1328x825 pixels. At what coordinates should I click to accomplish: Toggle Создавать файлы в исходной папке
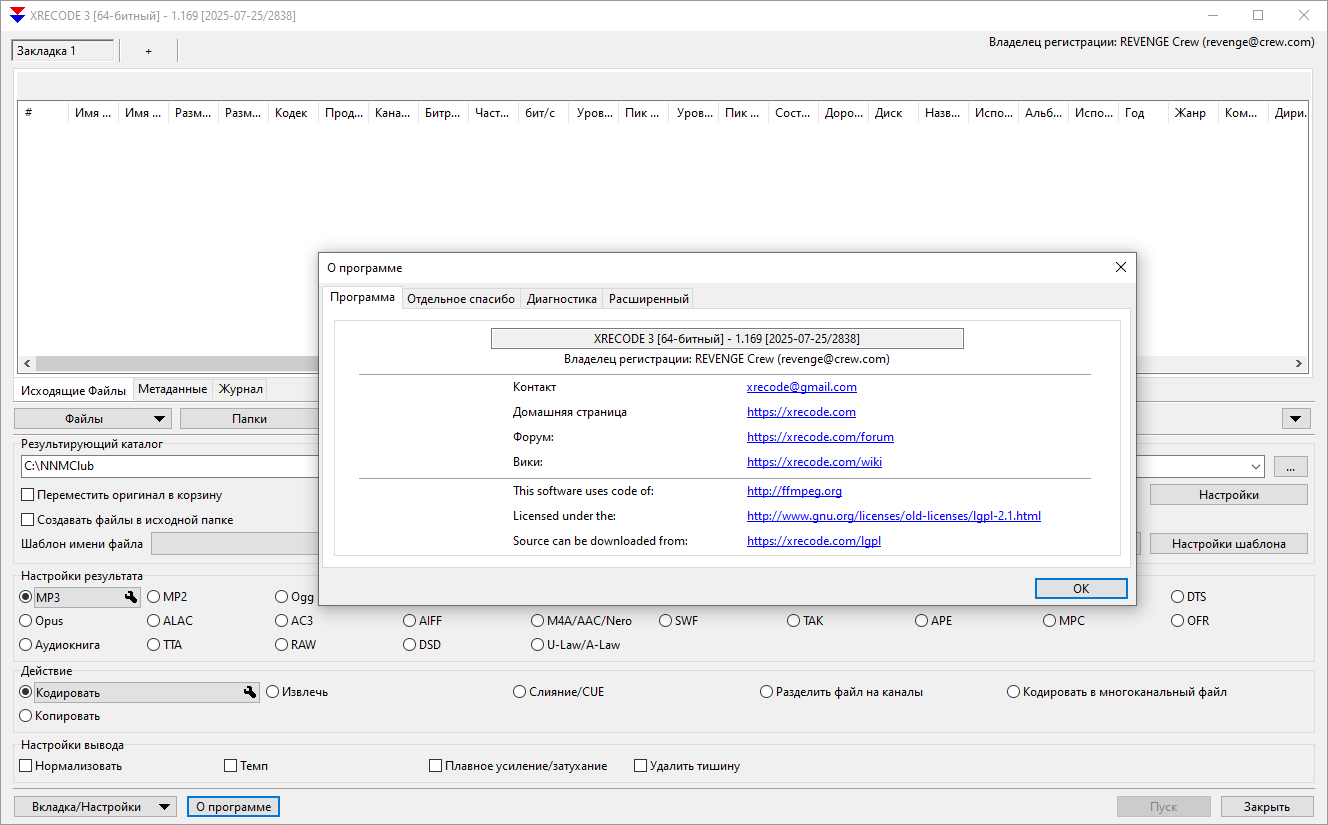(x=28, y=520)
